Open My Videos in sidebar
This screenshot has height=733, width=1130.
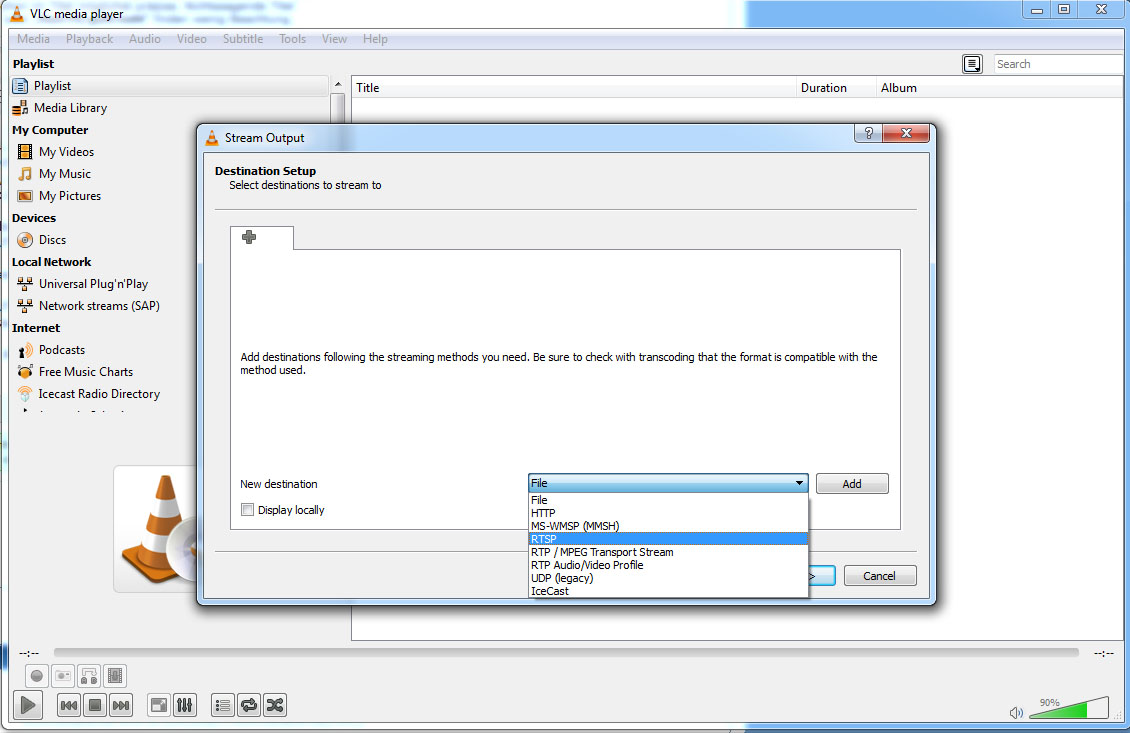(x=66, y=152)
